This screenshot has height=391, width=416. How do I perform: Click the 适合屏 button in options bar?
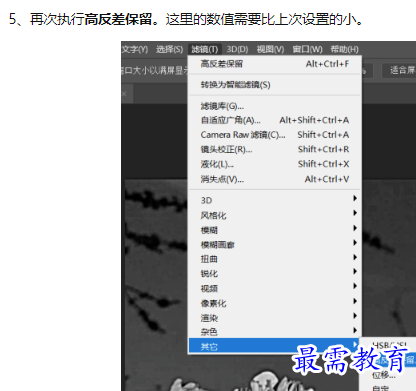pyautogui.click(x=399, y=70)
